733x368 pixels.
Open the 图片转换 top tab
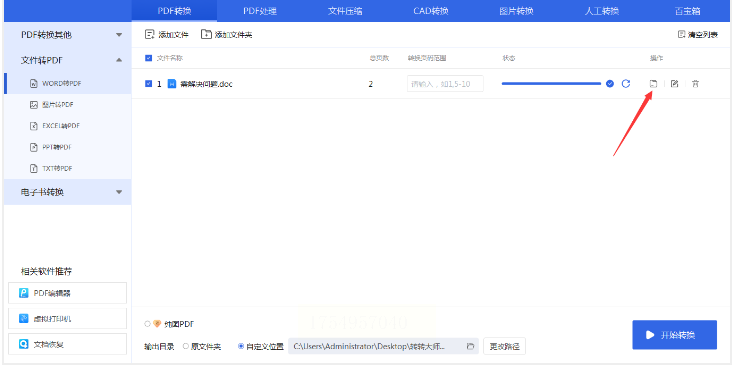tap(516, 11)
